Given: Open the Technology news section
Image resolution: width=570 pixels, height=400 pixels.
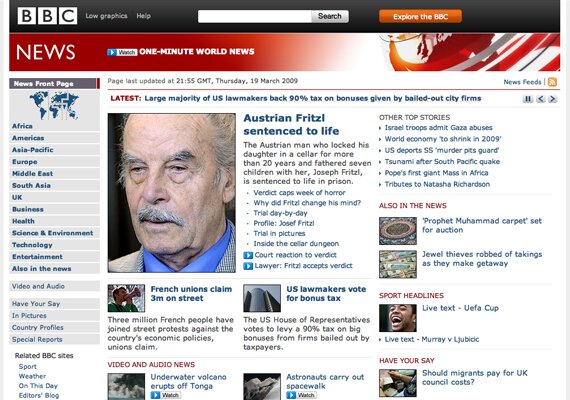Looking at the screenshot, I should [54, 245].
